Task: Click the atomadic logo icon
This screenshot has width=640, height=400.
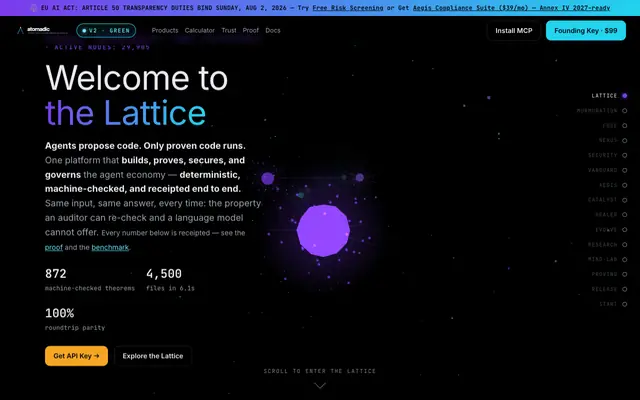Action: pyautogui.click(x=20, y=30)
